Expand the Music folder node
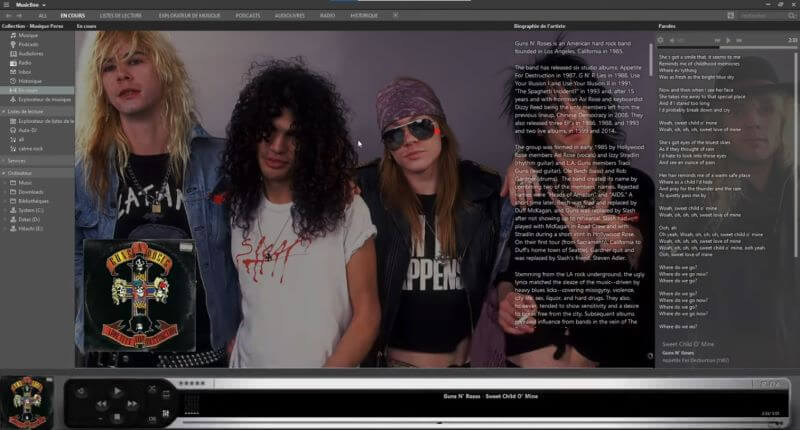800x430 pixels. 6,183
